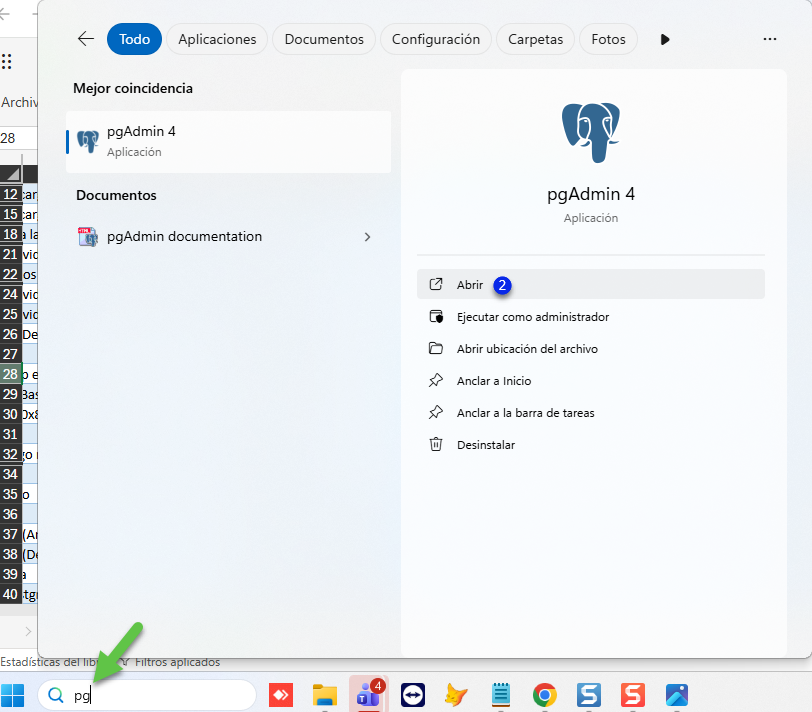Open the red Snagit Editor icon on taskbar

[633, 695]
